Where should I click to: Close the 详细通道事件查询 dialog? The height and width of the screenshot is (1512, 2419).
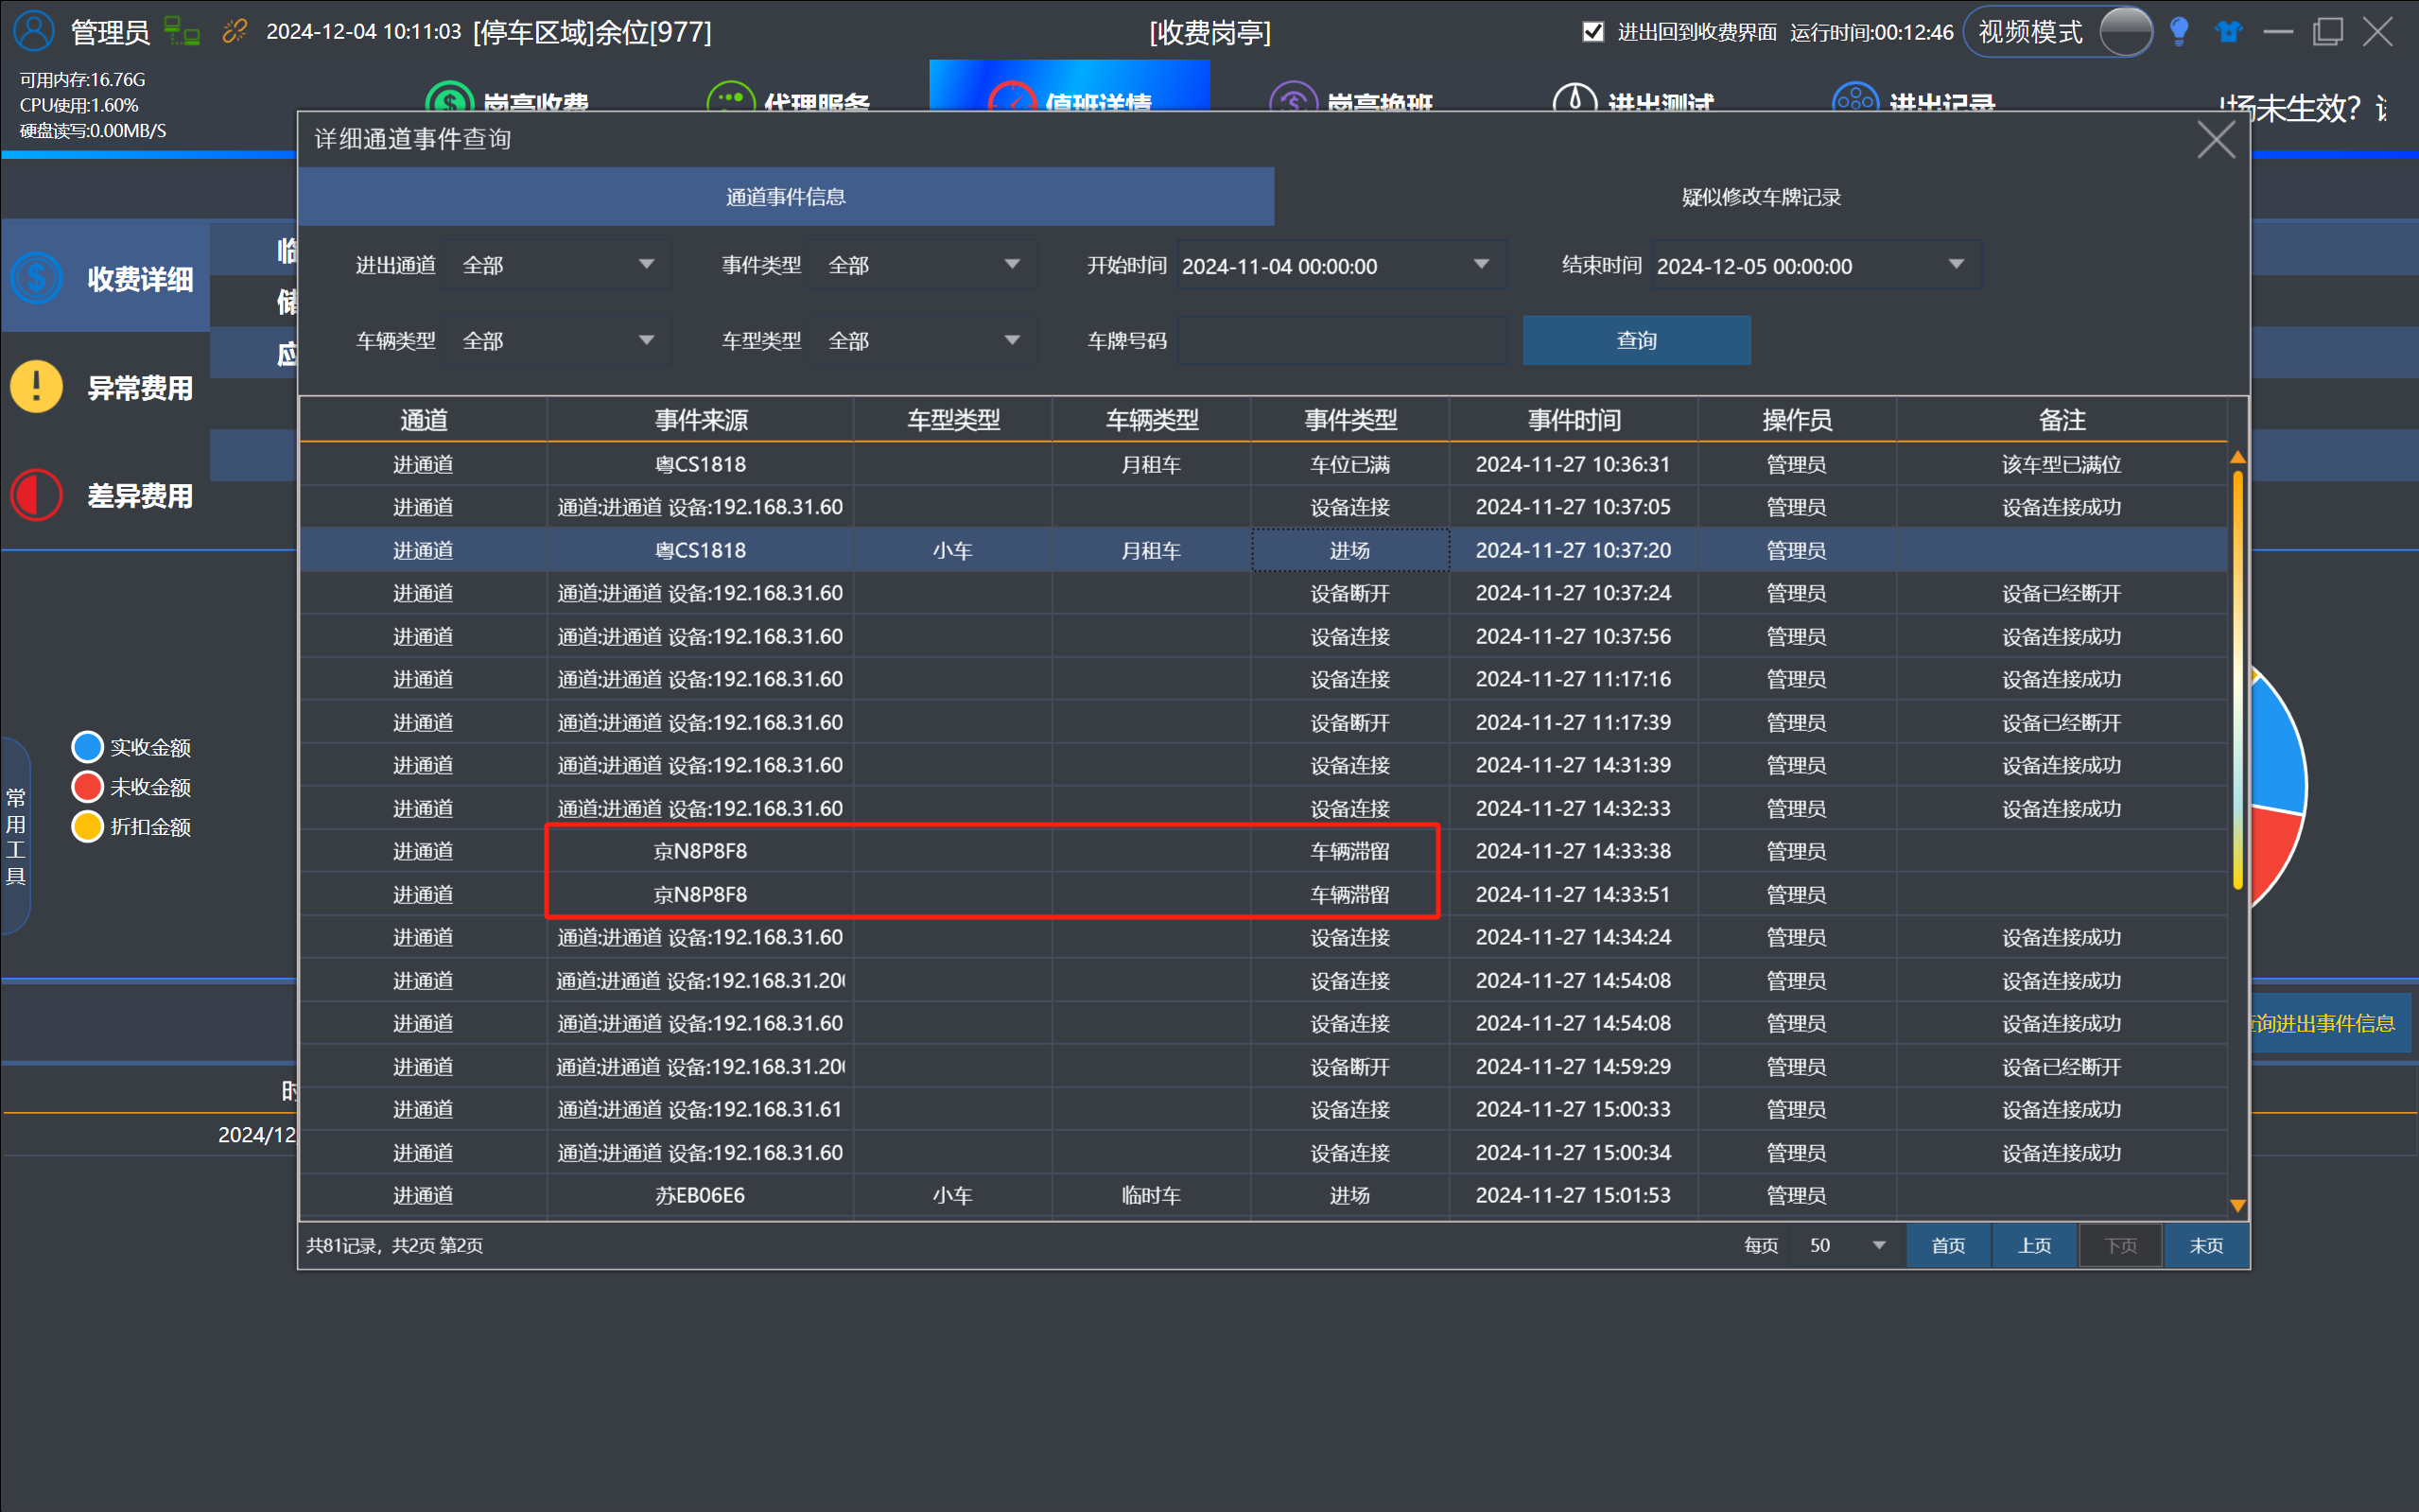coord(2216,140)
